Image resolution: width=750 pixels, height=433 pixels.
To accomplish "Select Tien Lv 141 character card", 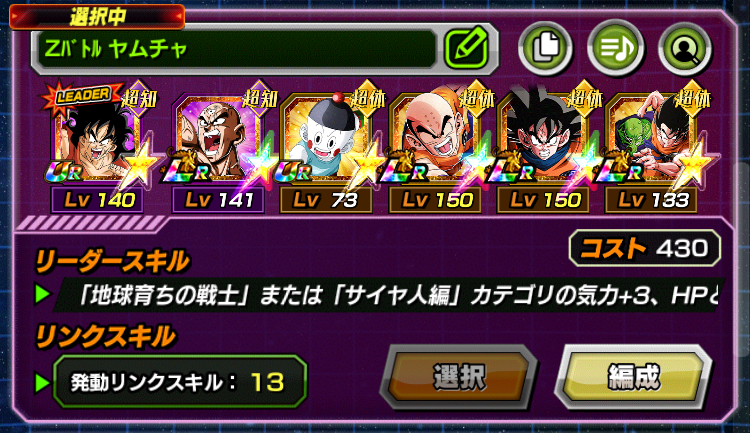I will pyautogui.click(x=218, y=148).
